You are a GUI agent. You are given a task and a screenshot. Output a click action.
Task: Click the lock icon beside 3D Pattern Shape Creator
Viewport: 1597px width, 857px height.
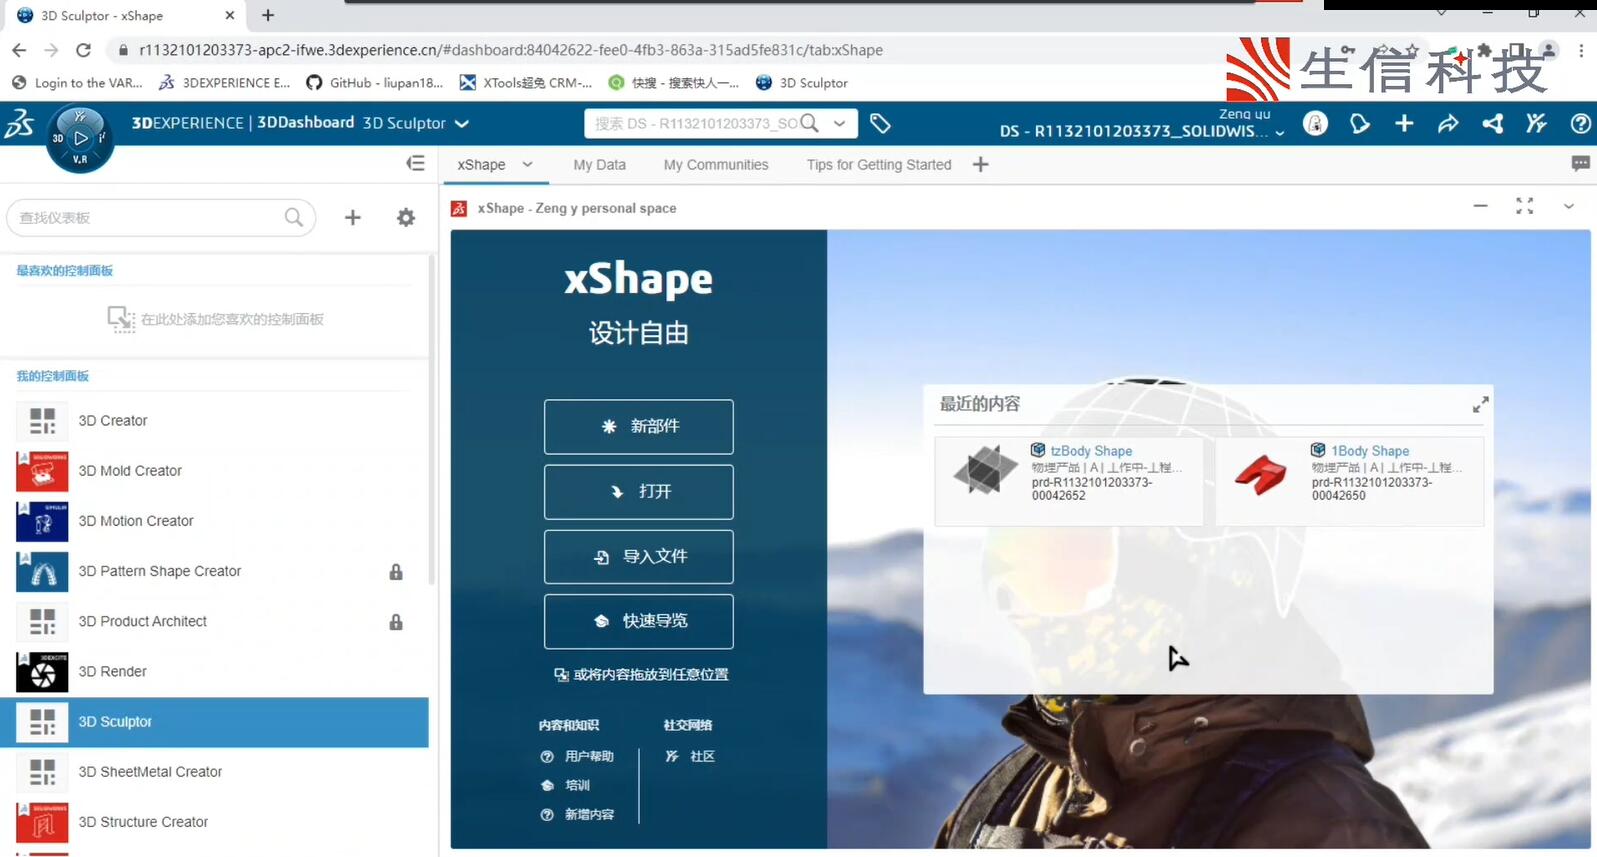[396, 572]
